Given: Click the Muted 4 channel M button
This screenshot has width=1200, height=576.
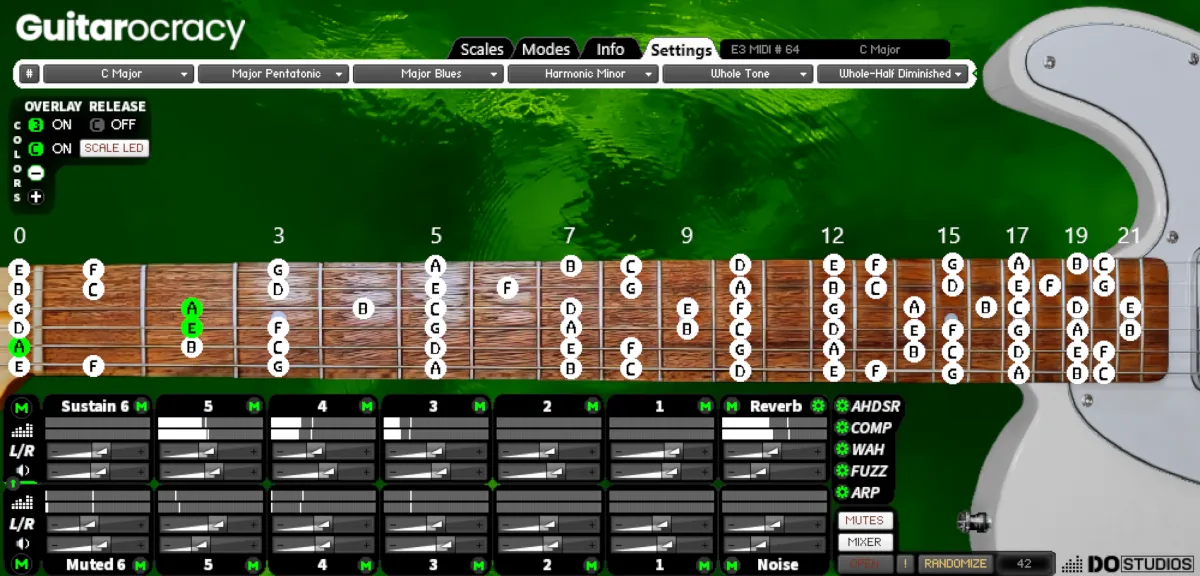Looking at the screenshot, I should [367, 565].
